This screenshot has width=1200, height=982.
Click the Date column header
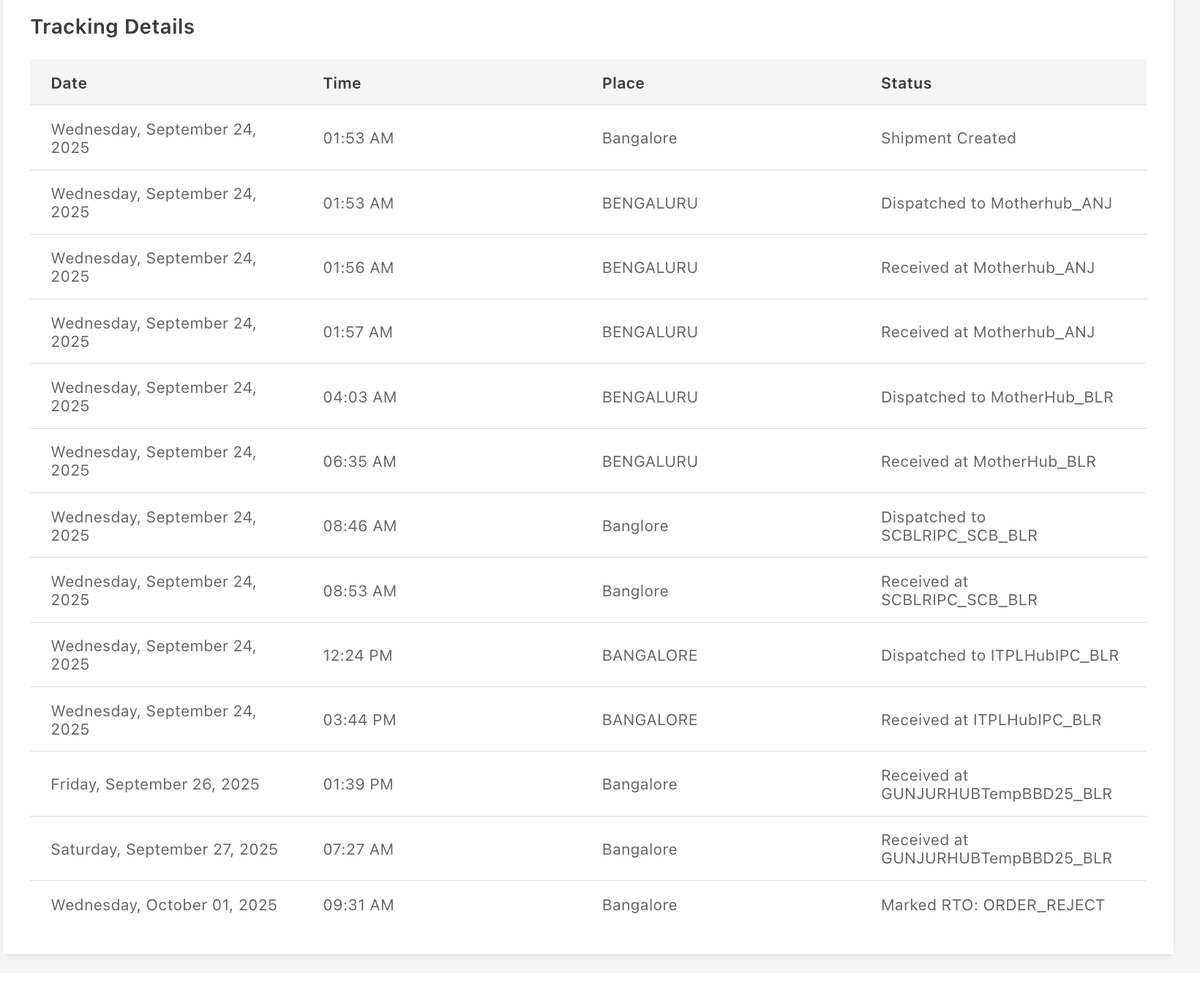pos(69,83)
